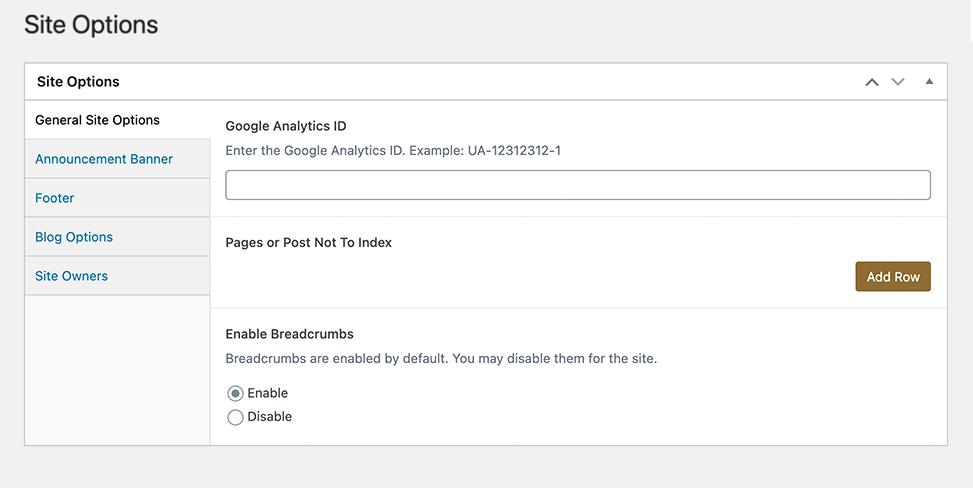The height and width of the screenshot is (488, 973).
Task: Move the Site Options panel up
Action: 872,82
